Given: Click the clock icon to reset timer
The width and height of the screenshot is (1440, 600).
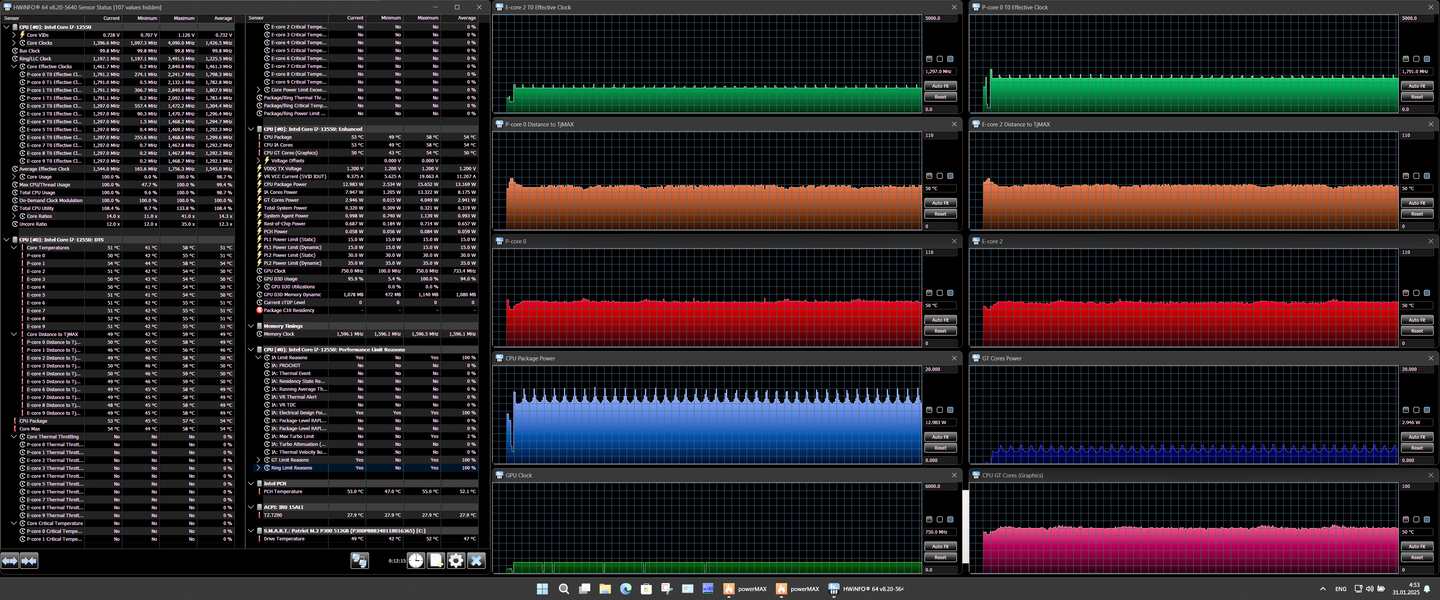Looking at the screenshot, I should [415, 561].
